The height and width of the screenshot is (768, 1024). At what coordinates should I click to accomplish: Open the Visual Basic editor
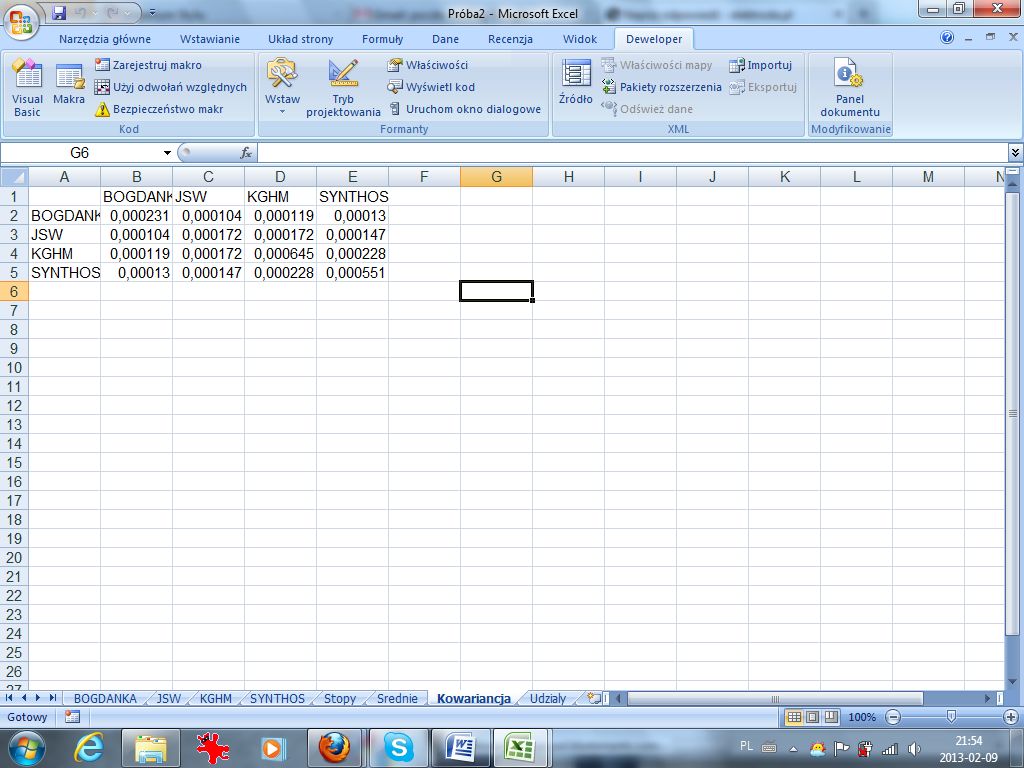(27, 88)
